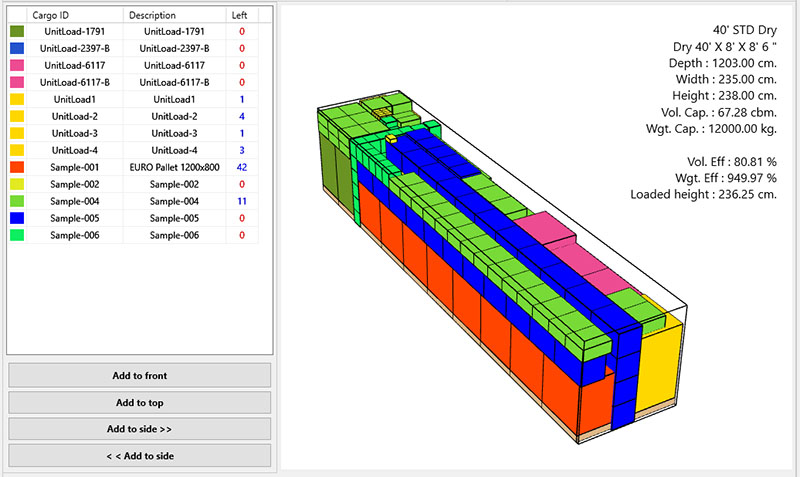The width and height of the screenshot is (800, 477).
Task: Click the 'Add to top' button
Action: [139, 403]
